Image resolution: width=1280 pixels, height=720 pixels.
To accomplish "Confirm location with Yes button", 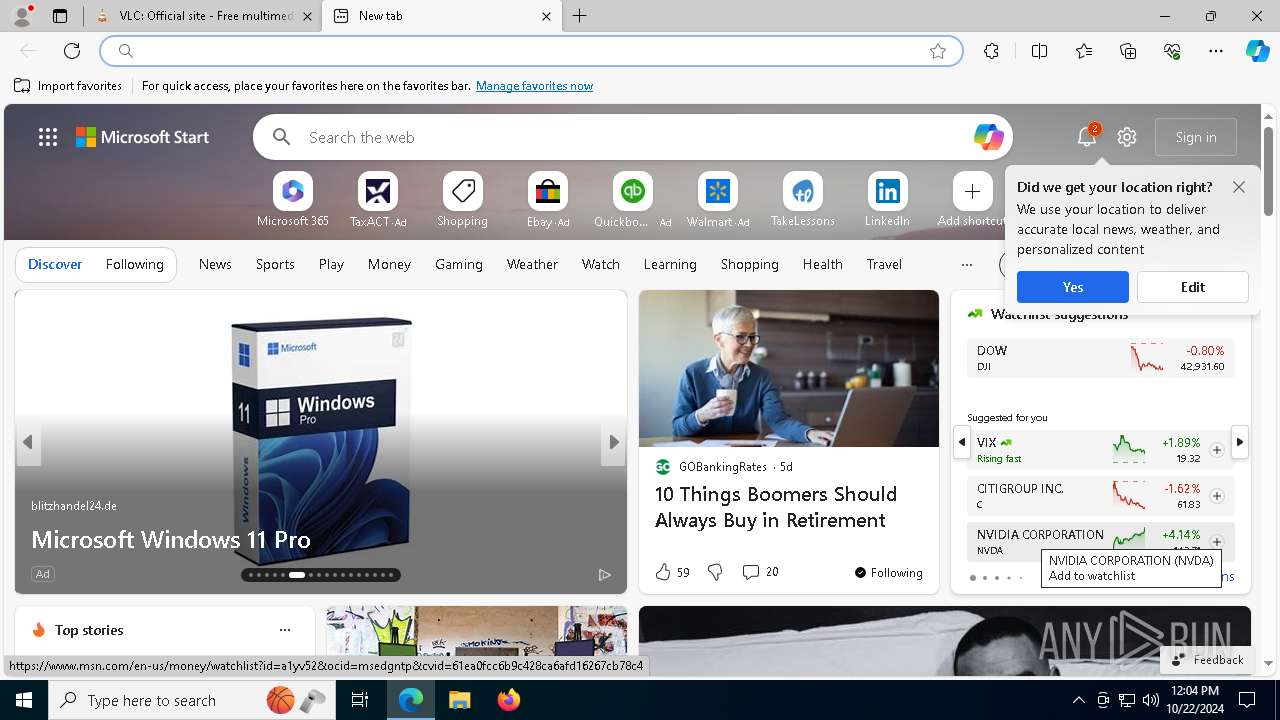I will (x=1073, y=287).
